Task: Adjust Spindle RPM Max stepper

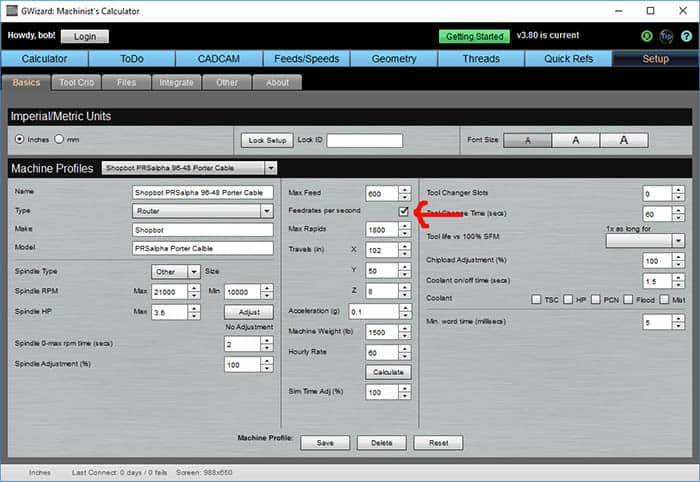Action: [194, 292]
